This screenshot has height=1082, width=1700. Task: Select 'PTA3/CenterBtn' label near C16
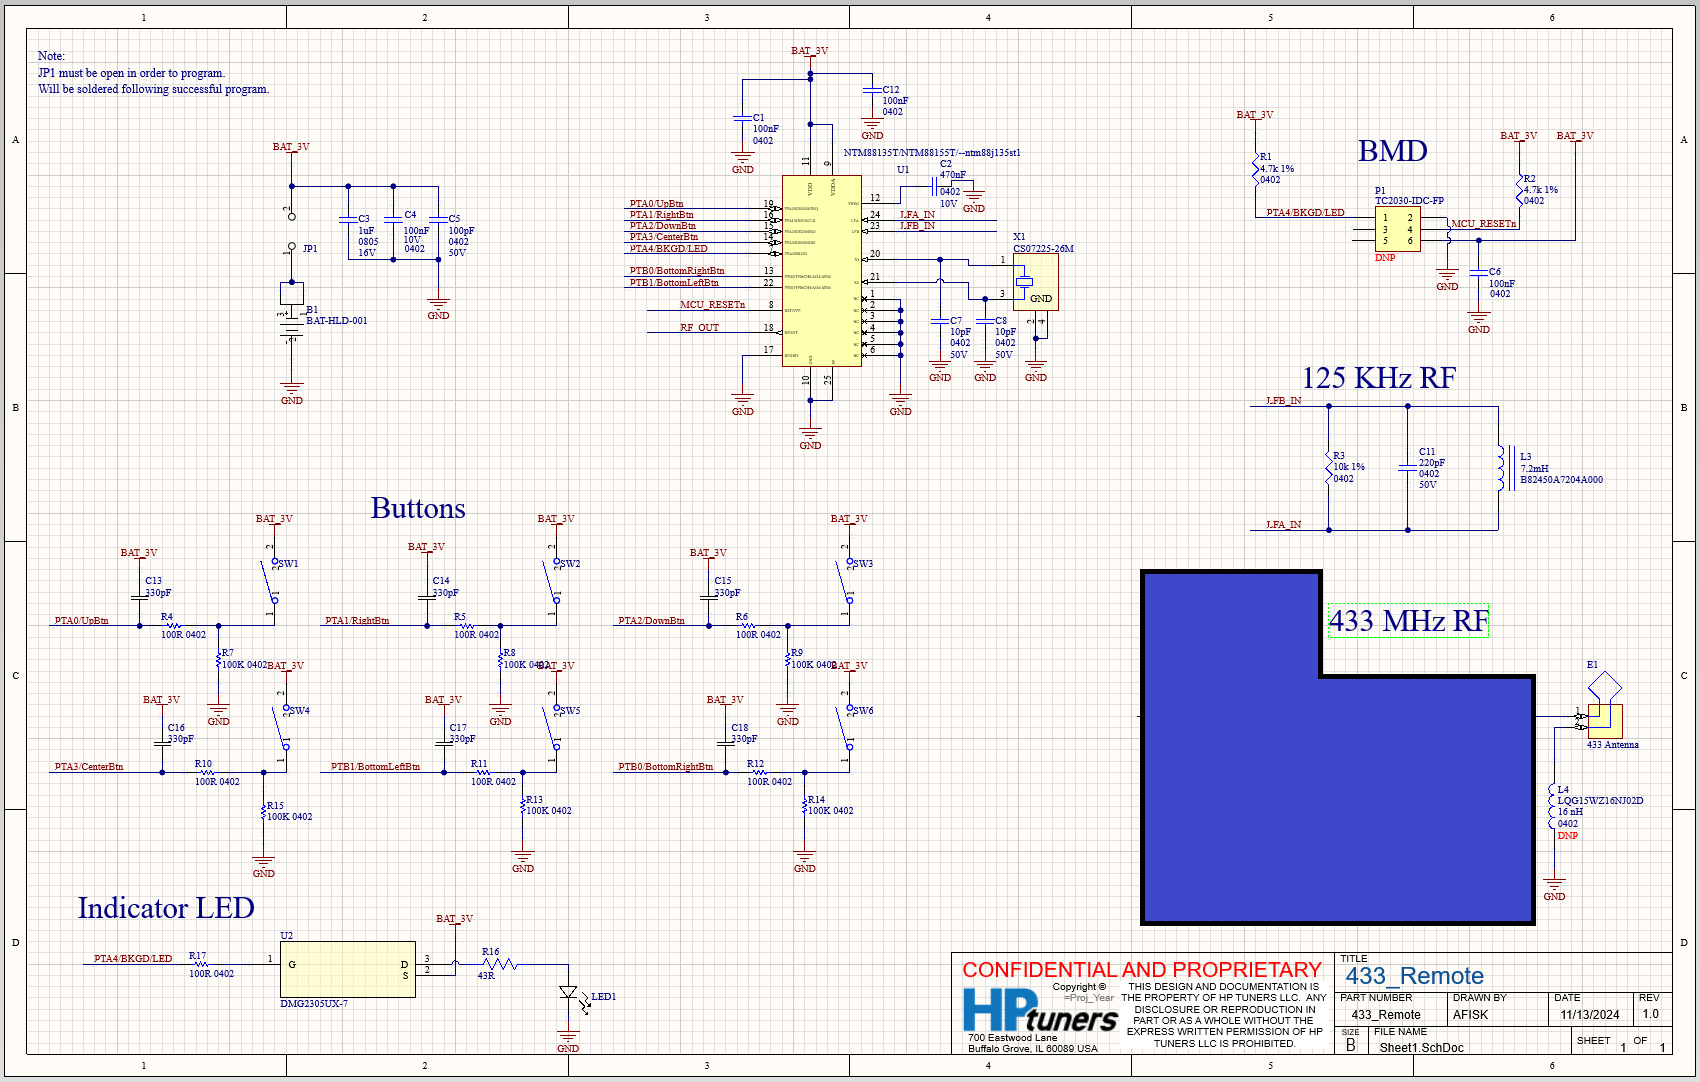click(89, 767)
